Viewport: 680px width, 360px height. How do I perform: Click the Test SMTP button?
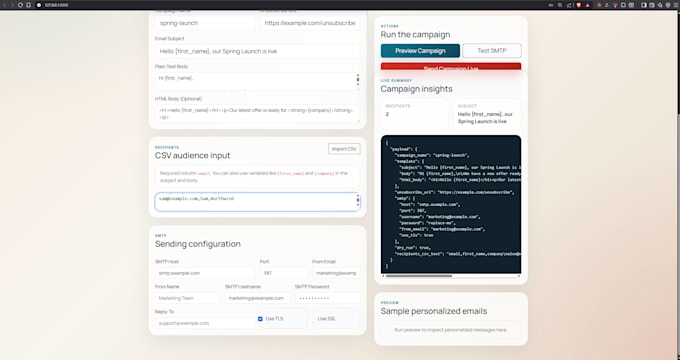pyautogui.click(x=492, y=51)
